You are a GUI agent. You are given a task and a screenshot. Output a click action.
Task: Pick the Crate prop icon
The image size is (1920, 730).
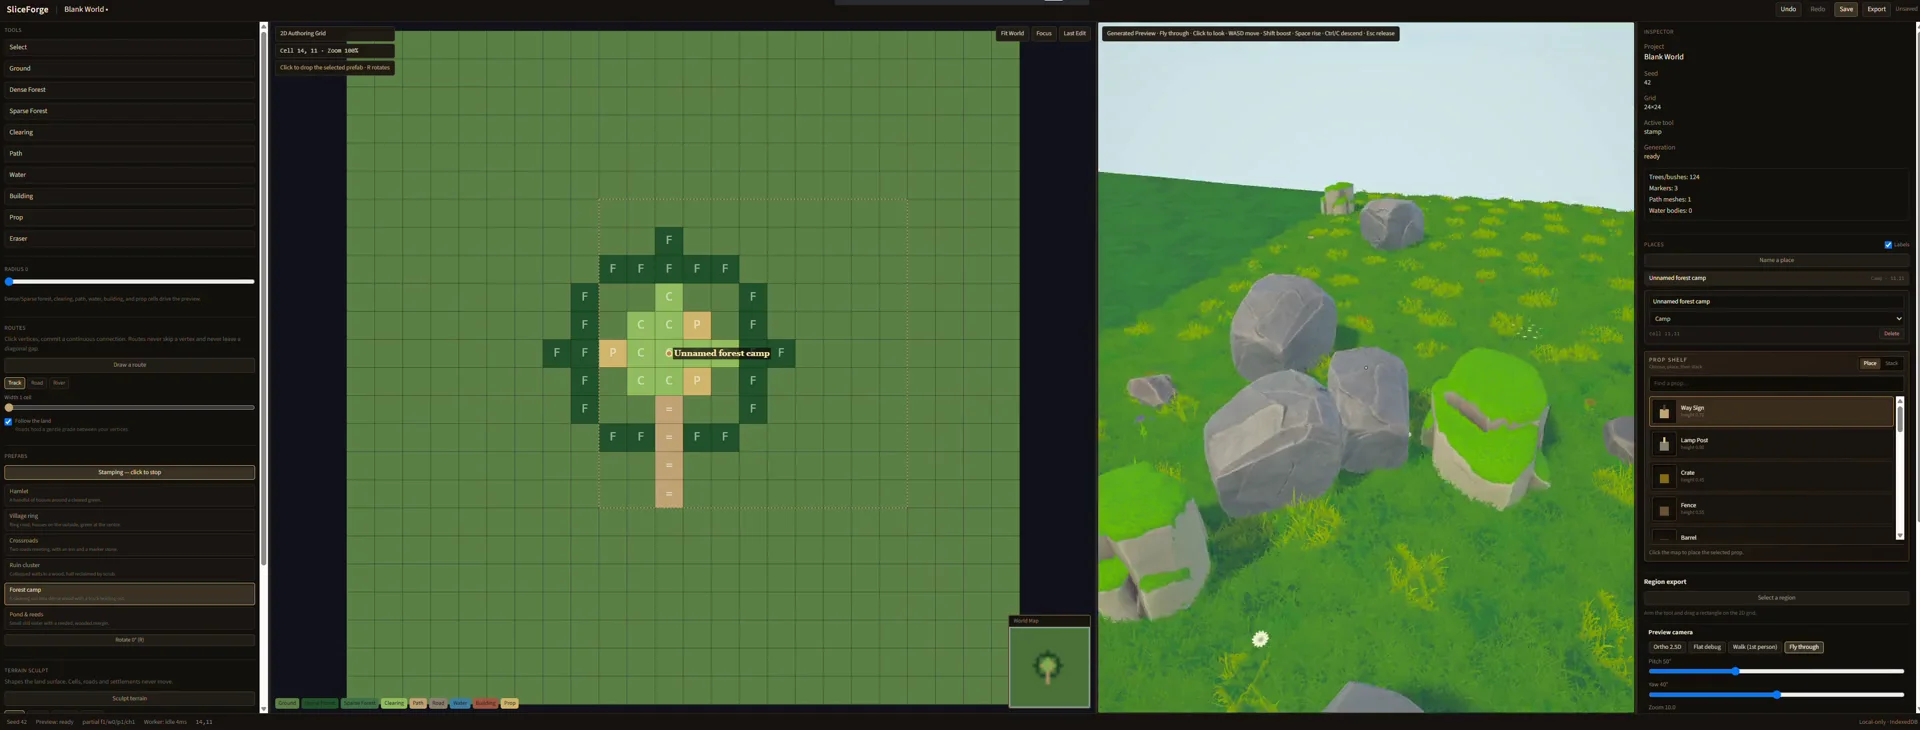coord(1664,477)
